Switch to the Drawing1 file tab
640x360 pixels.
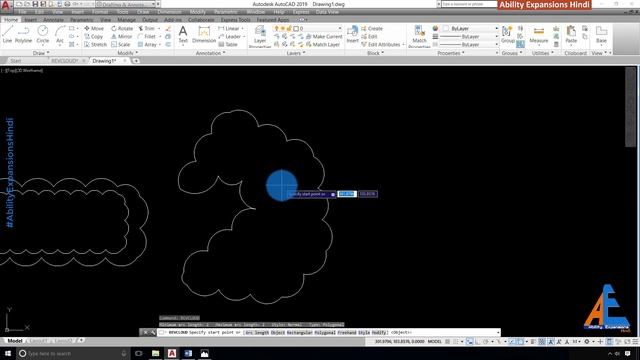coord(104,61)
